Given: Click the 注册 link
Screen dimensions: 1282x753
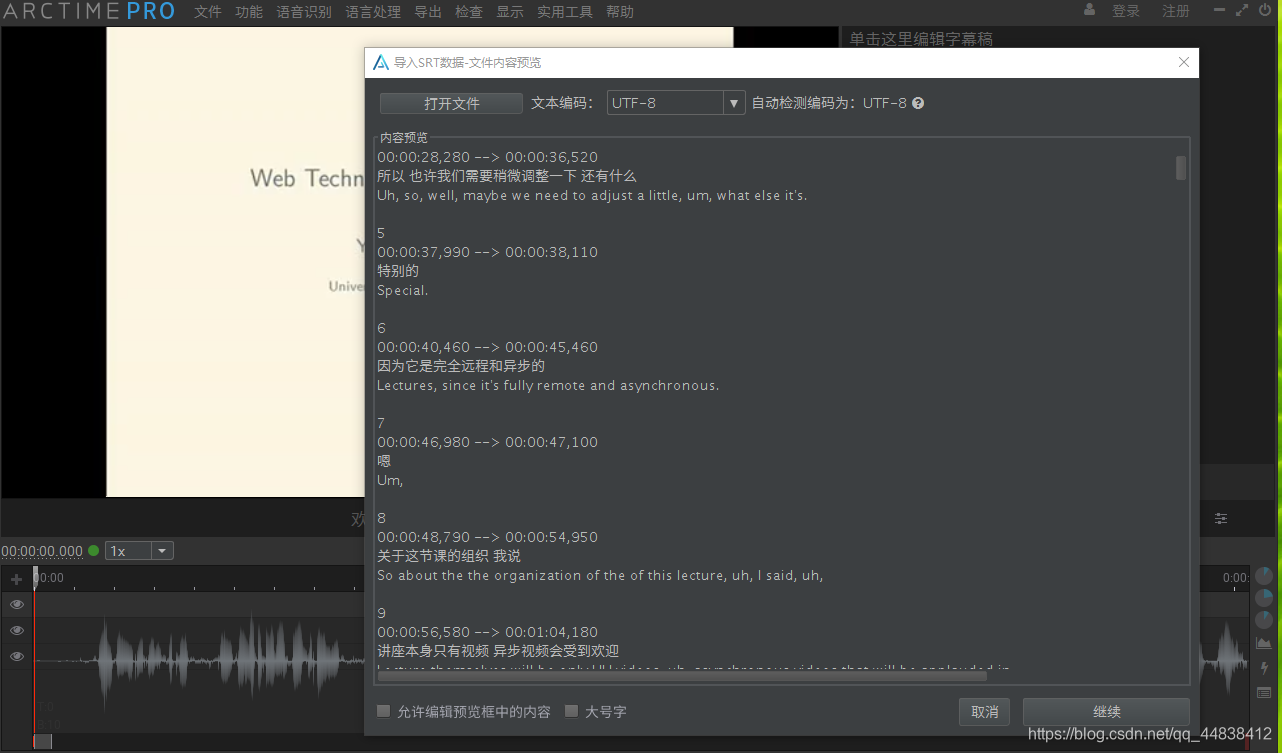Looking at the screenshot, I should tap(1176, 11).
